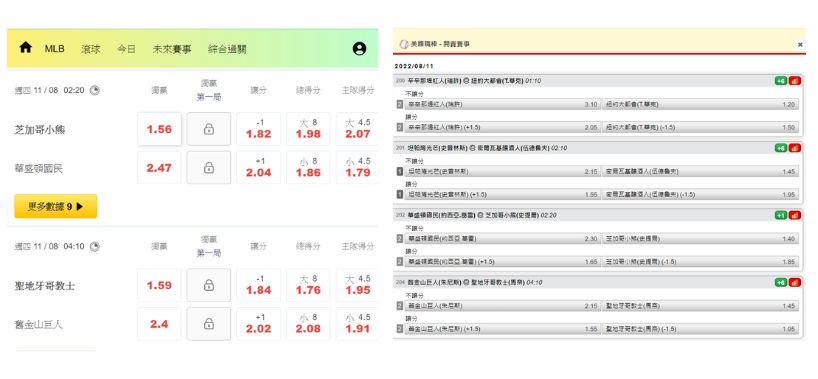
Task: Switch to 今日 tab
Action: coord(126,49)
